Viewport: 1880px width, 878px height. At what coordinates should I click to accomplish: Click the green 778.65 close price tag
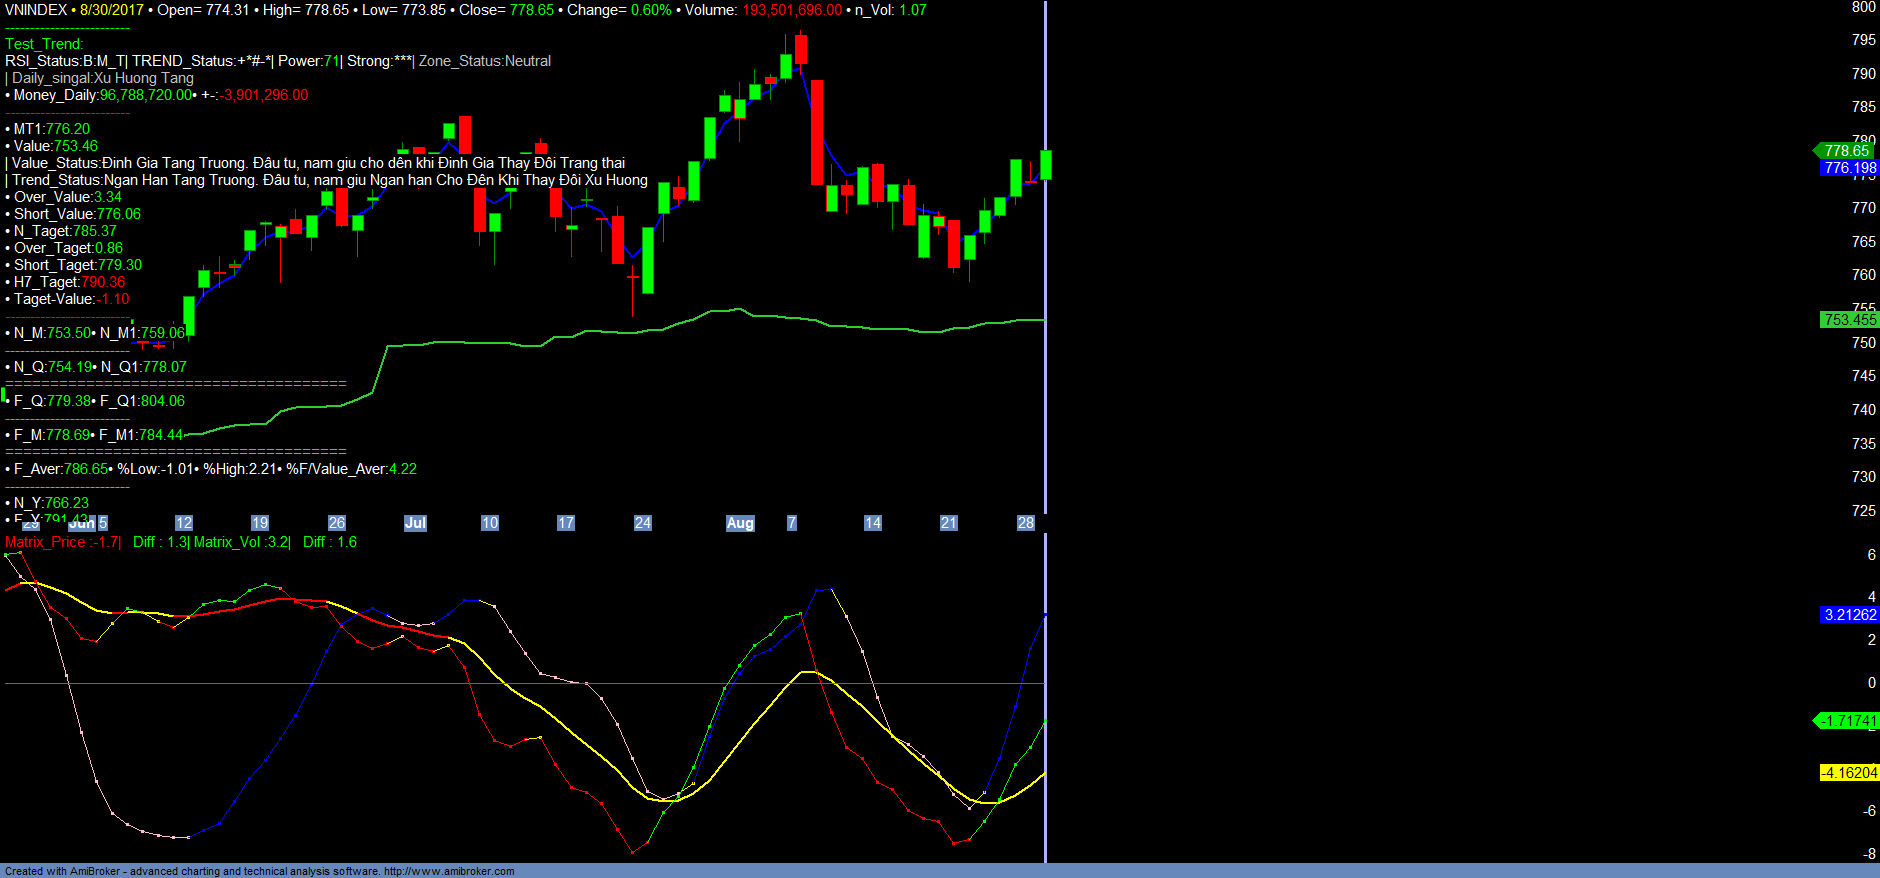(1846, 151)
